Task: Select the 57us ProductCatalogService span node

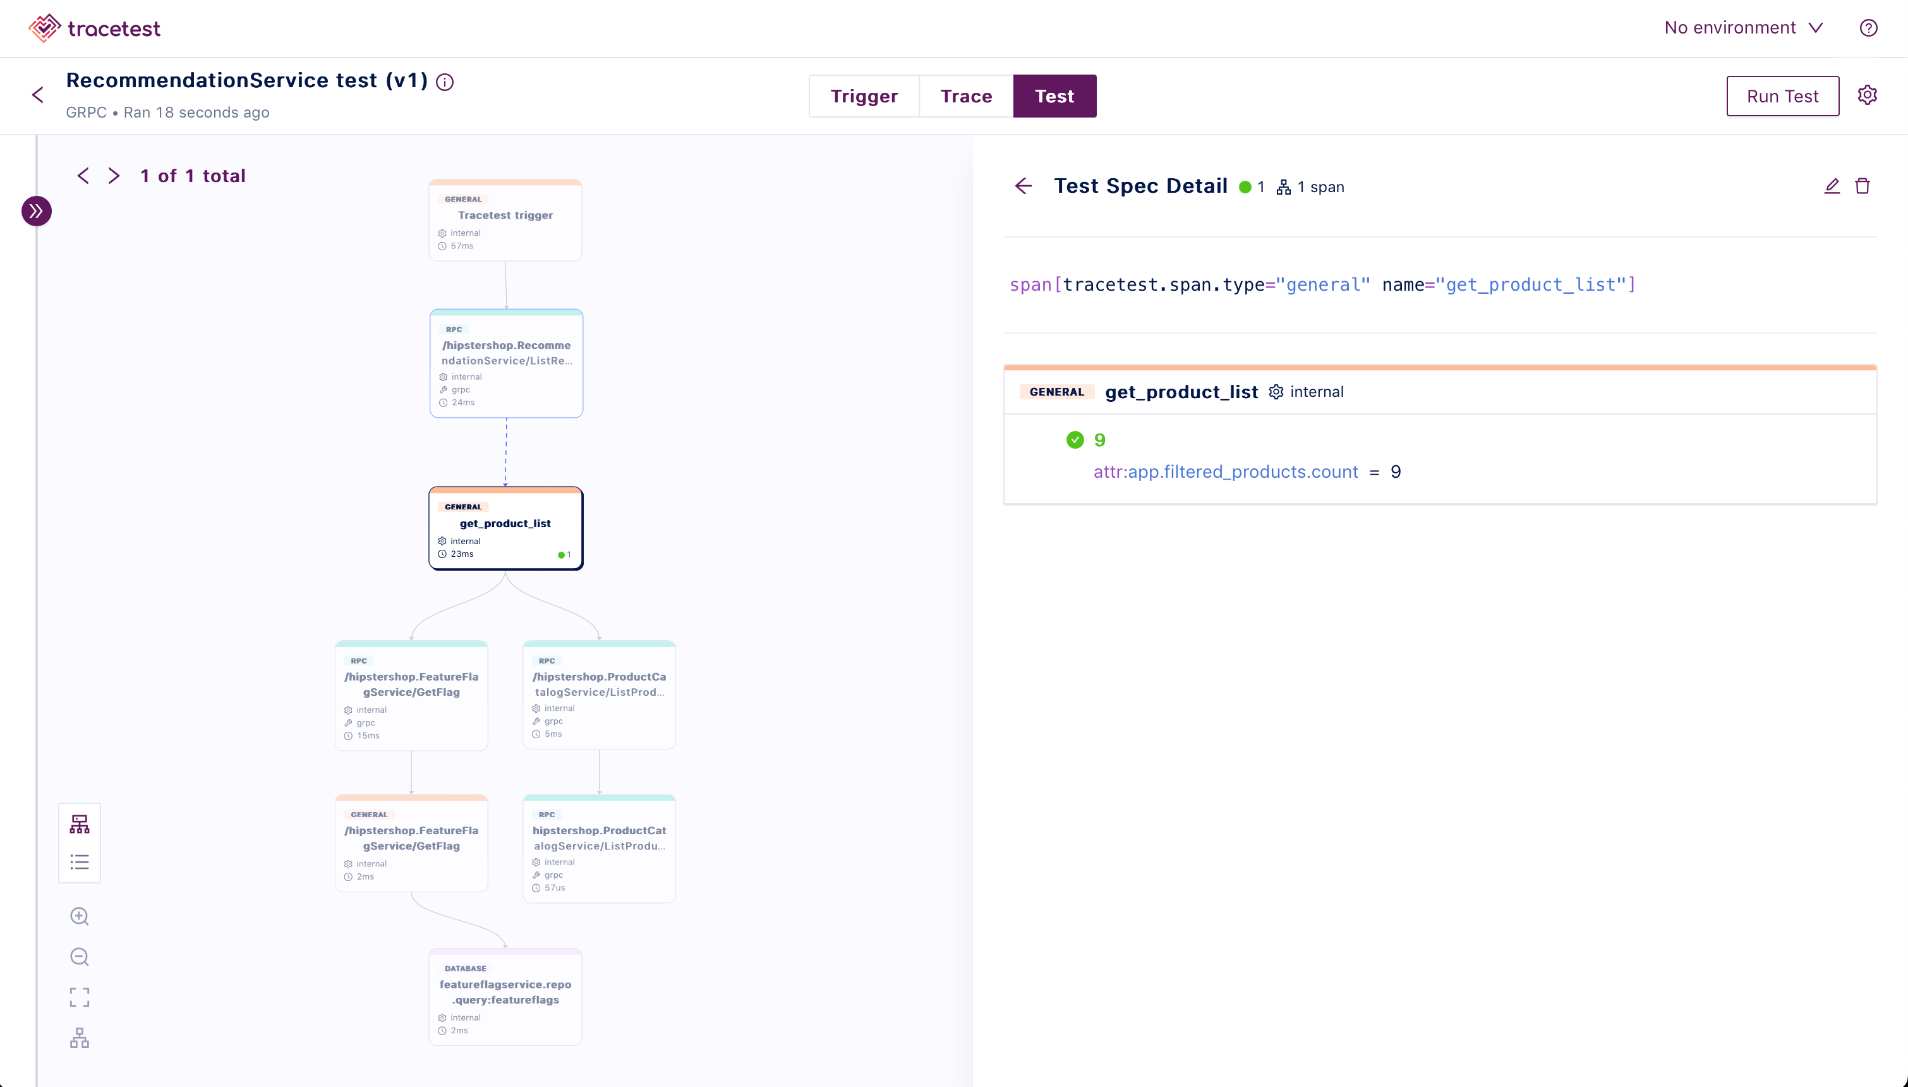Action: 599,848
